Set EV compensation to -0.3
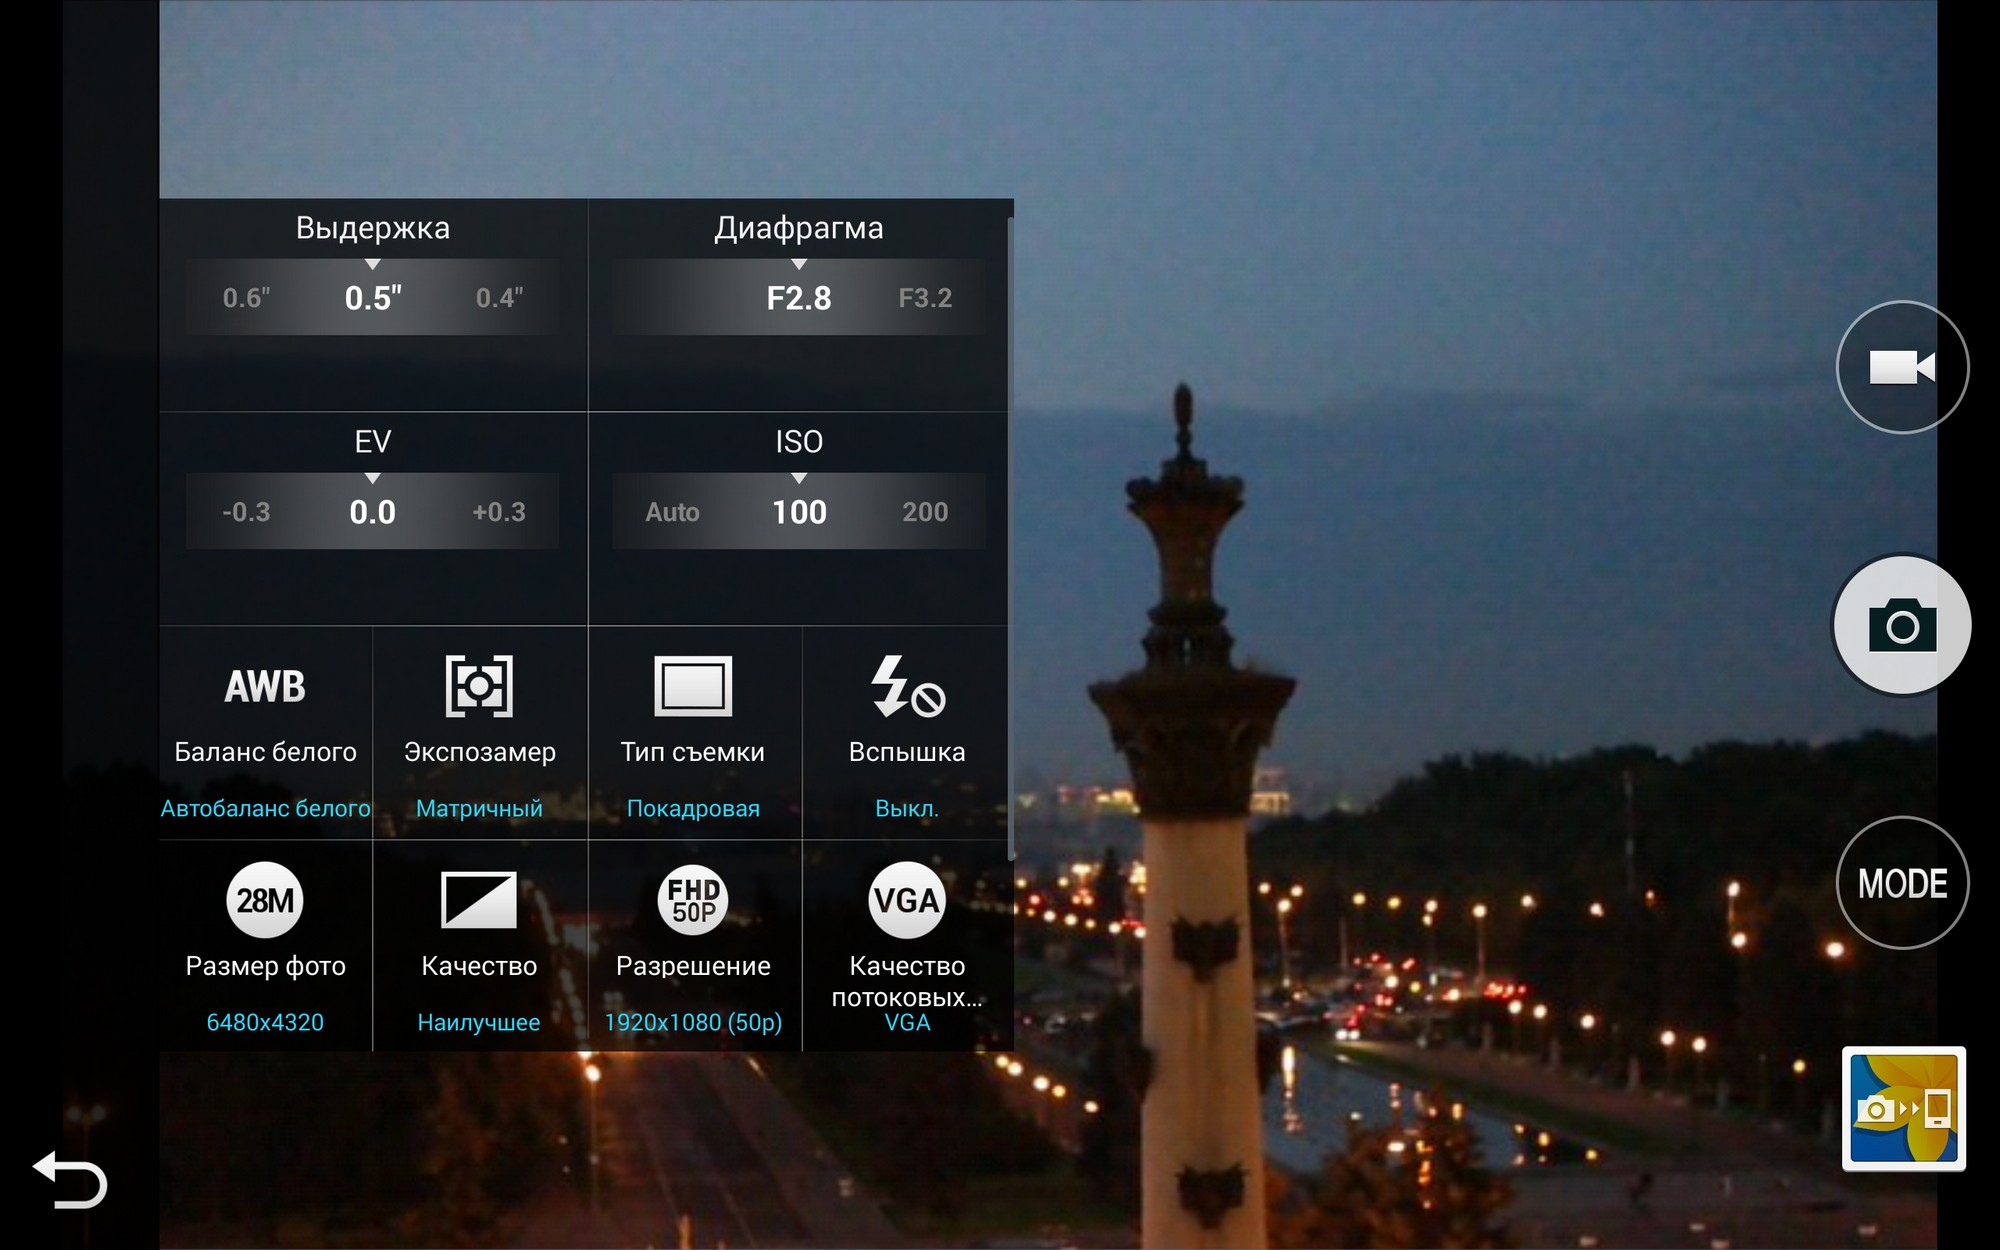Screen dimensions: 2000x1250 (246, 512)
